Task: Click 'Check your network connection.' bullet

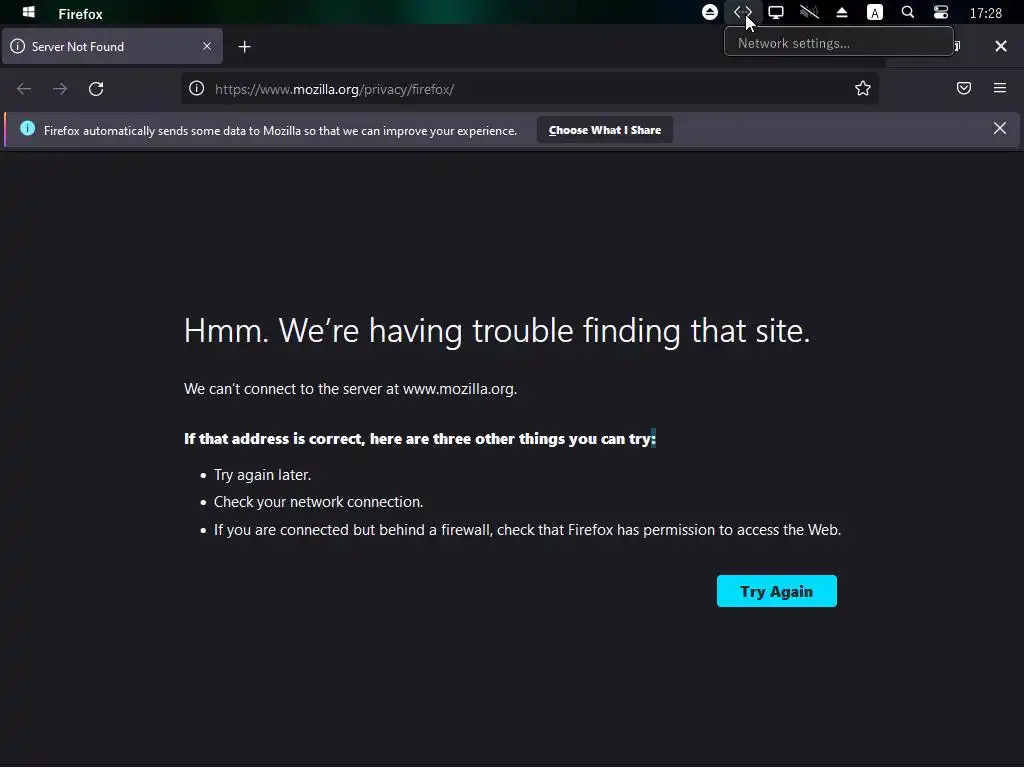Action: pyautogui.click(x=319, y=502)
